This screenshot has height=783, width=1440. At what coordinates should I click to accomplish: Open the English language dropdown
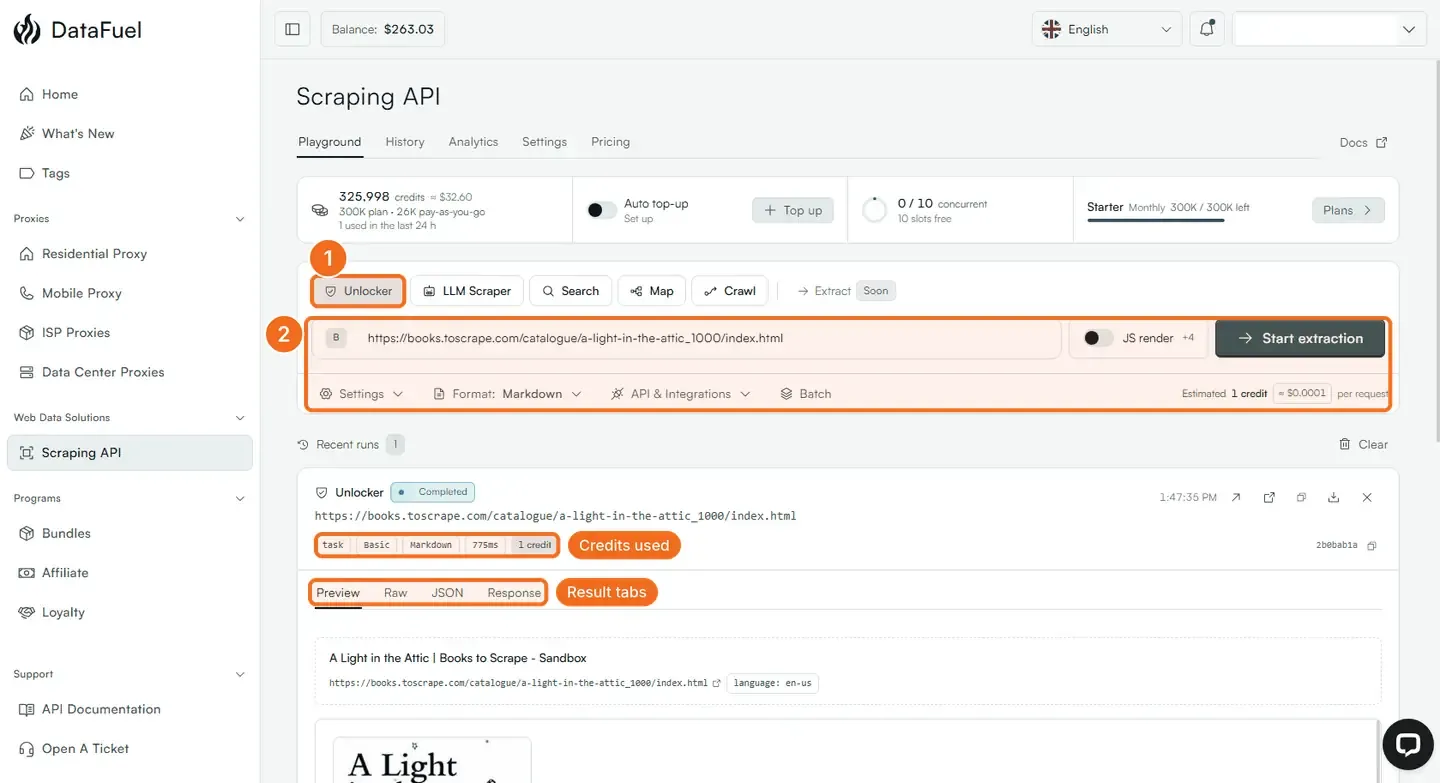coord(1107,29)
